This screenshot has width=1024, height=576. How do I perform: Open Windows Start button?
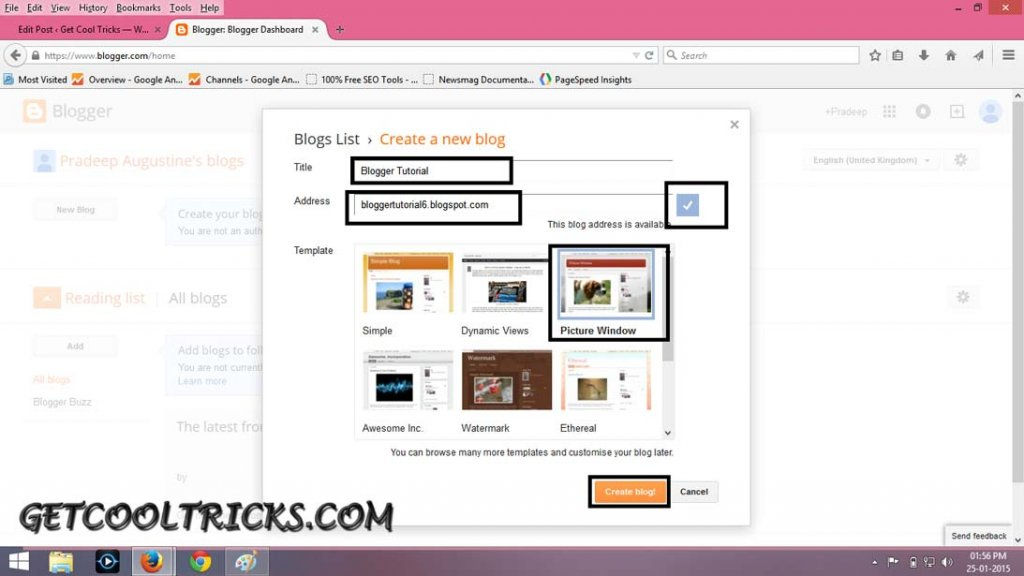pos(19,562)
